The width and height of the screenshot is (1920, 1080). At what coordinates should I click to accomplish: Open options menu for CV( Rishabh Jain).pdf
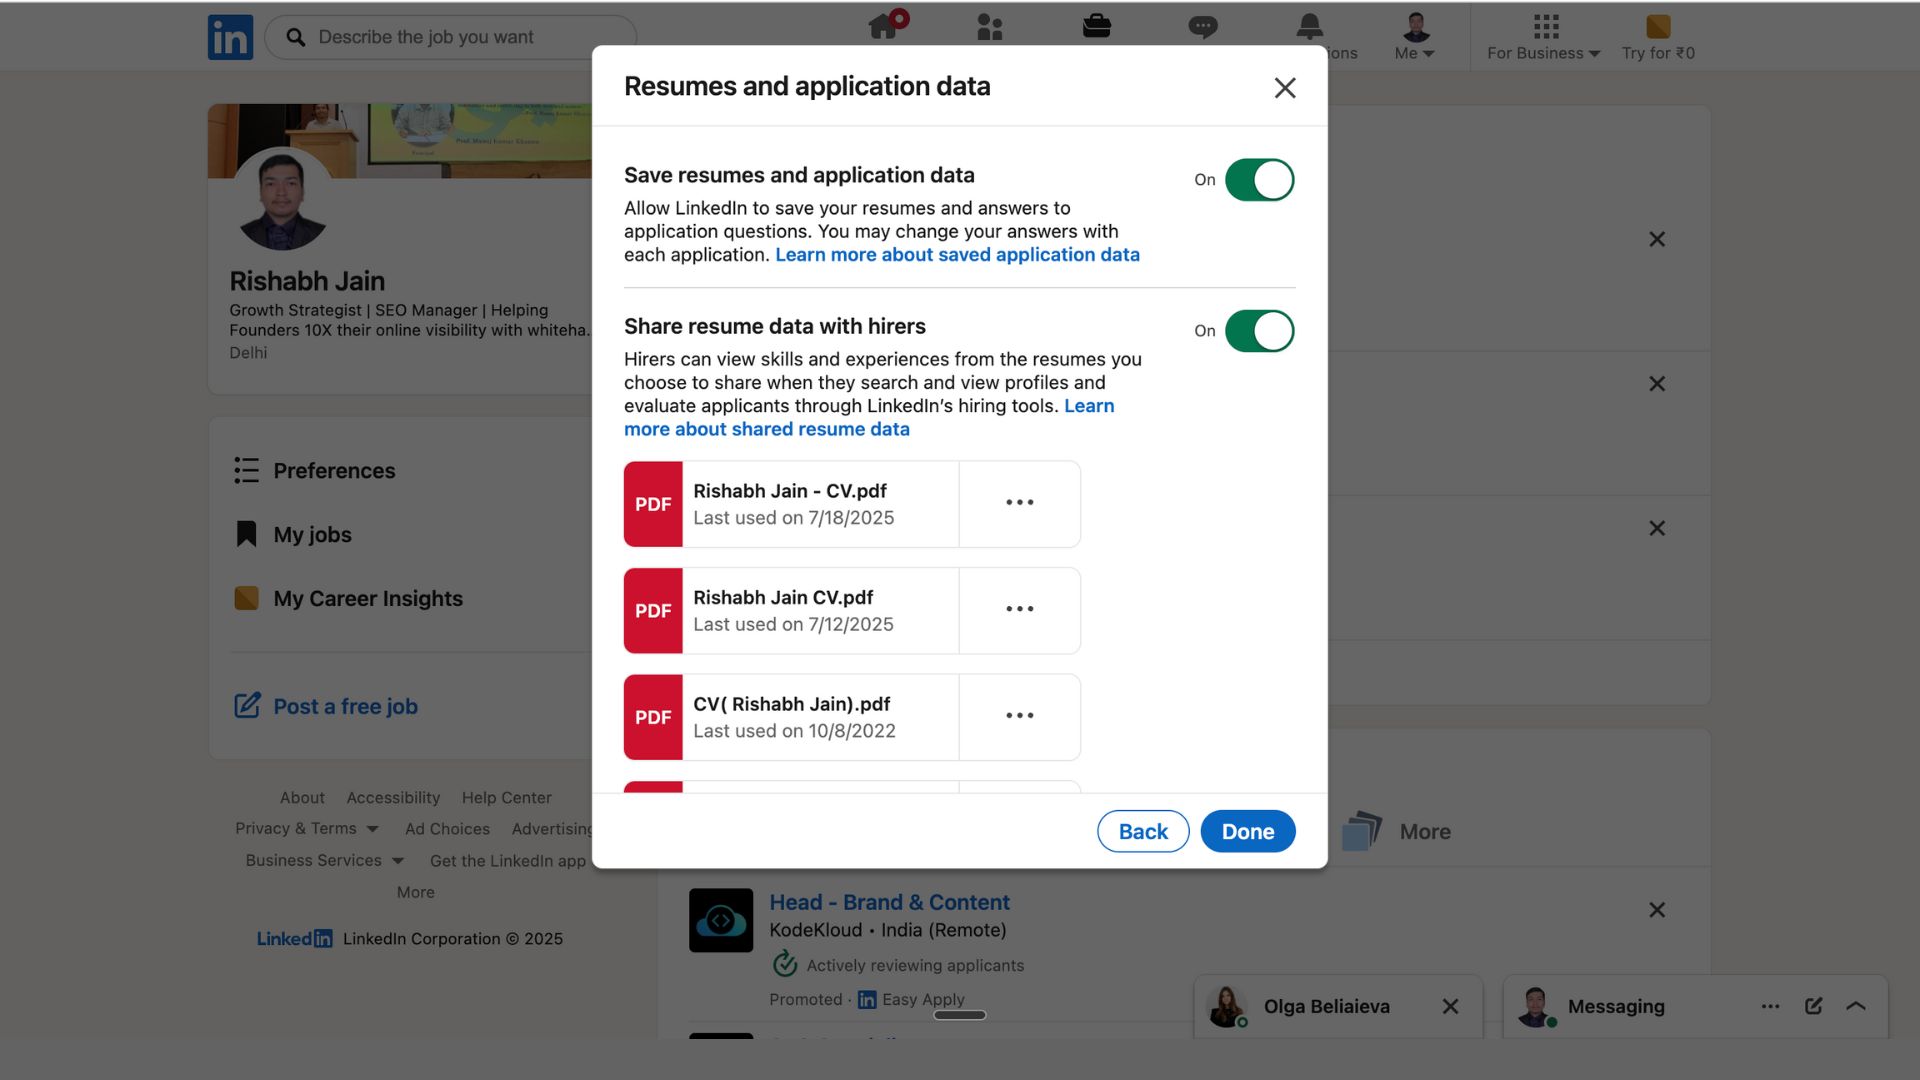tap(1019, 716)
